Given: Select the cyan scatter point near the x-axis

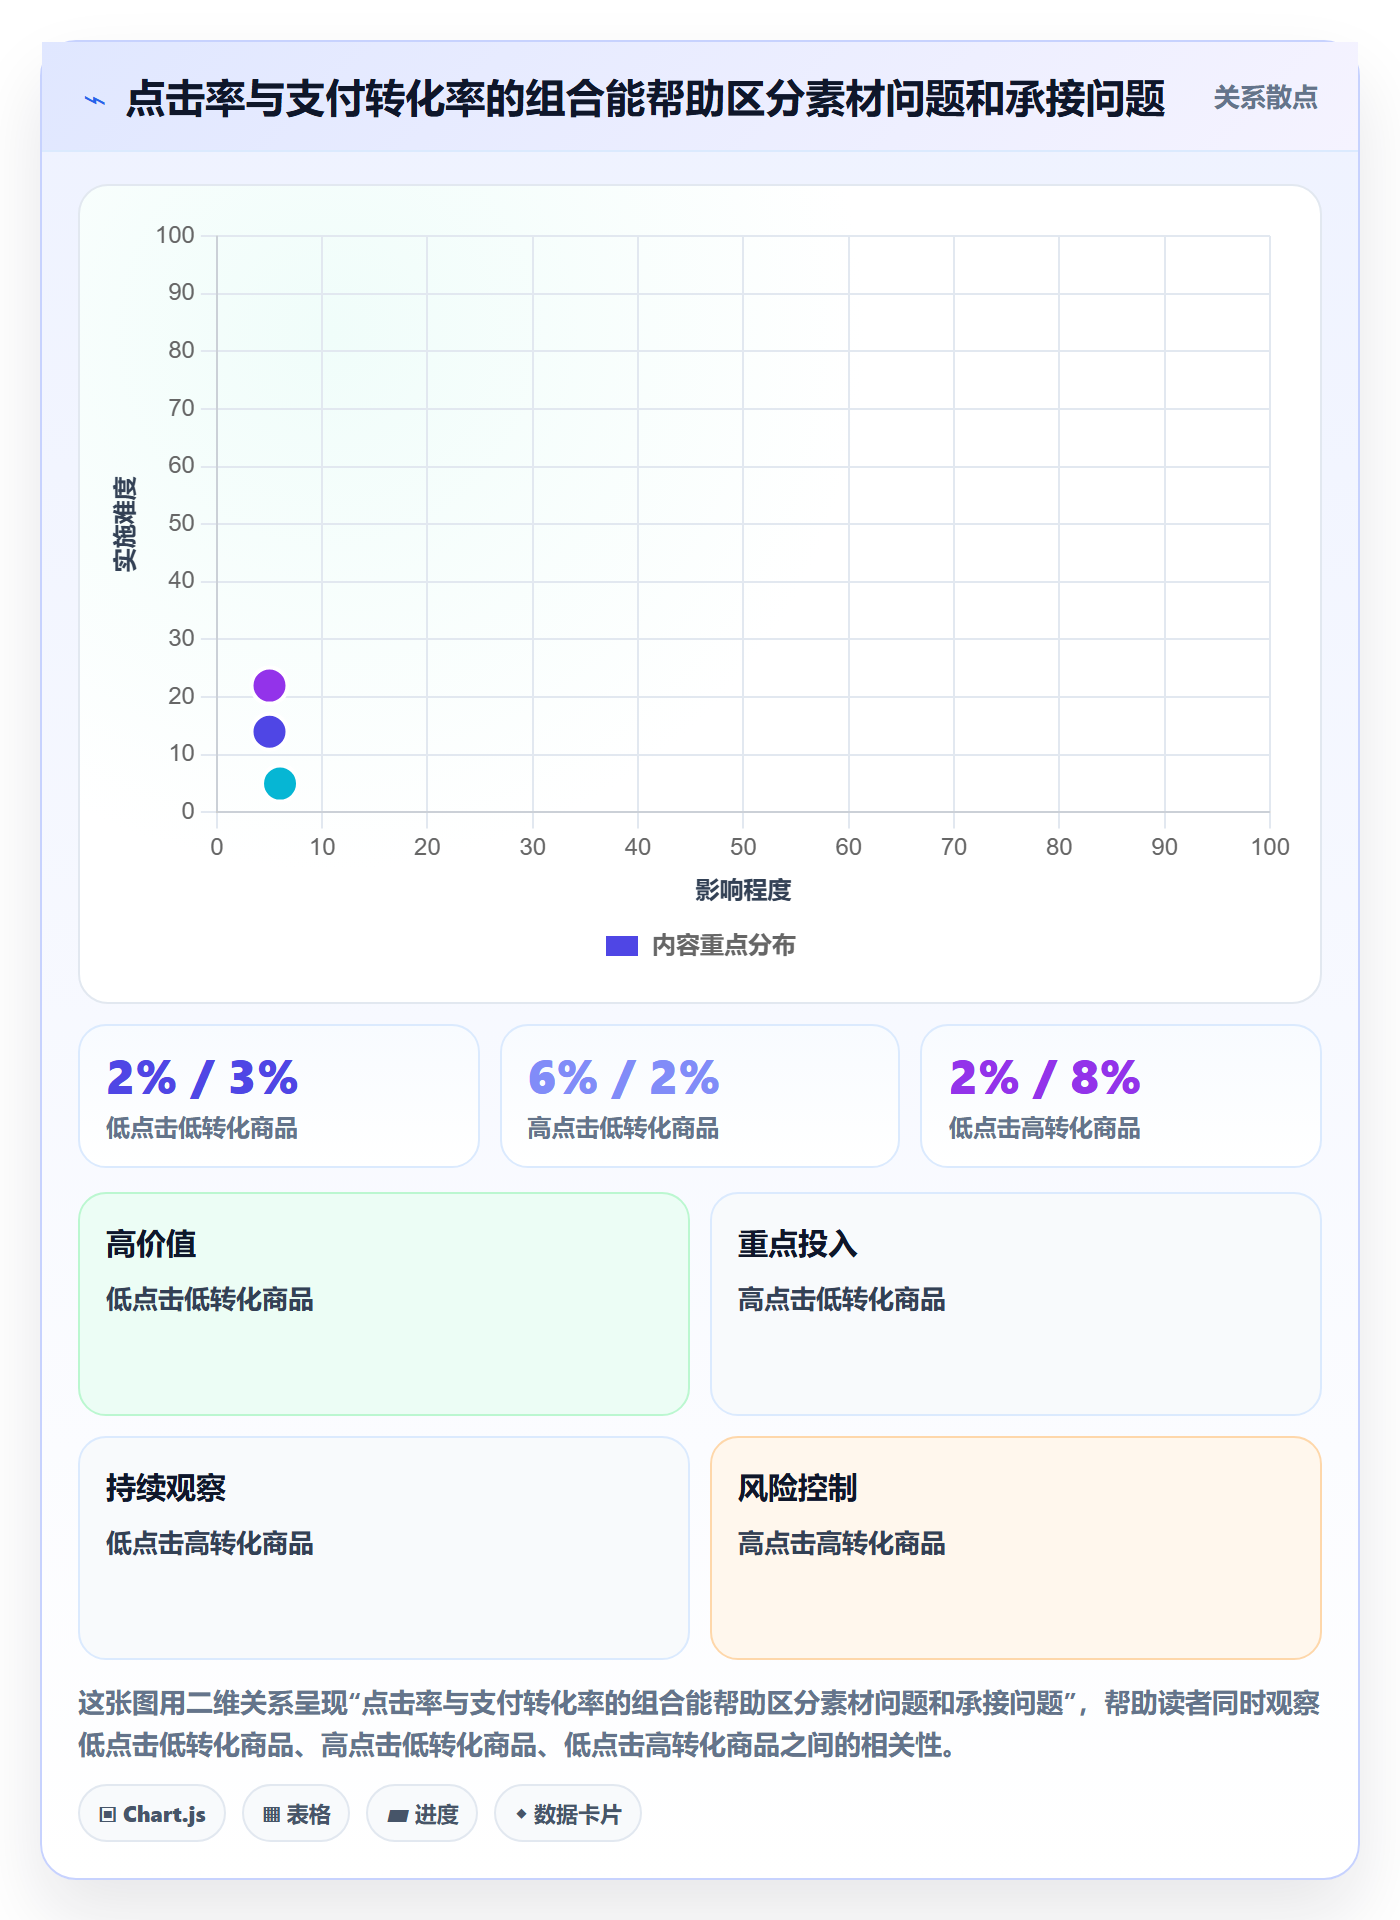Looking at the screenshot, I should coord(280,784).
